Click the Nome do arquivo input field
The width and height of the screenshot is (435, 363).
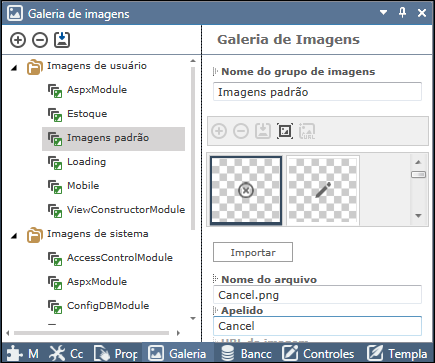317,295
